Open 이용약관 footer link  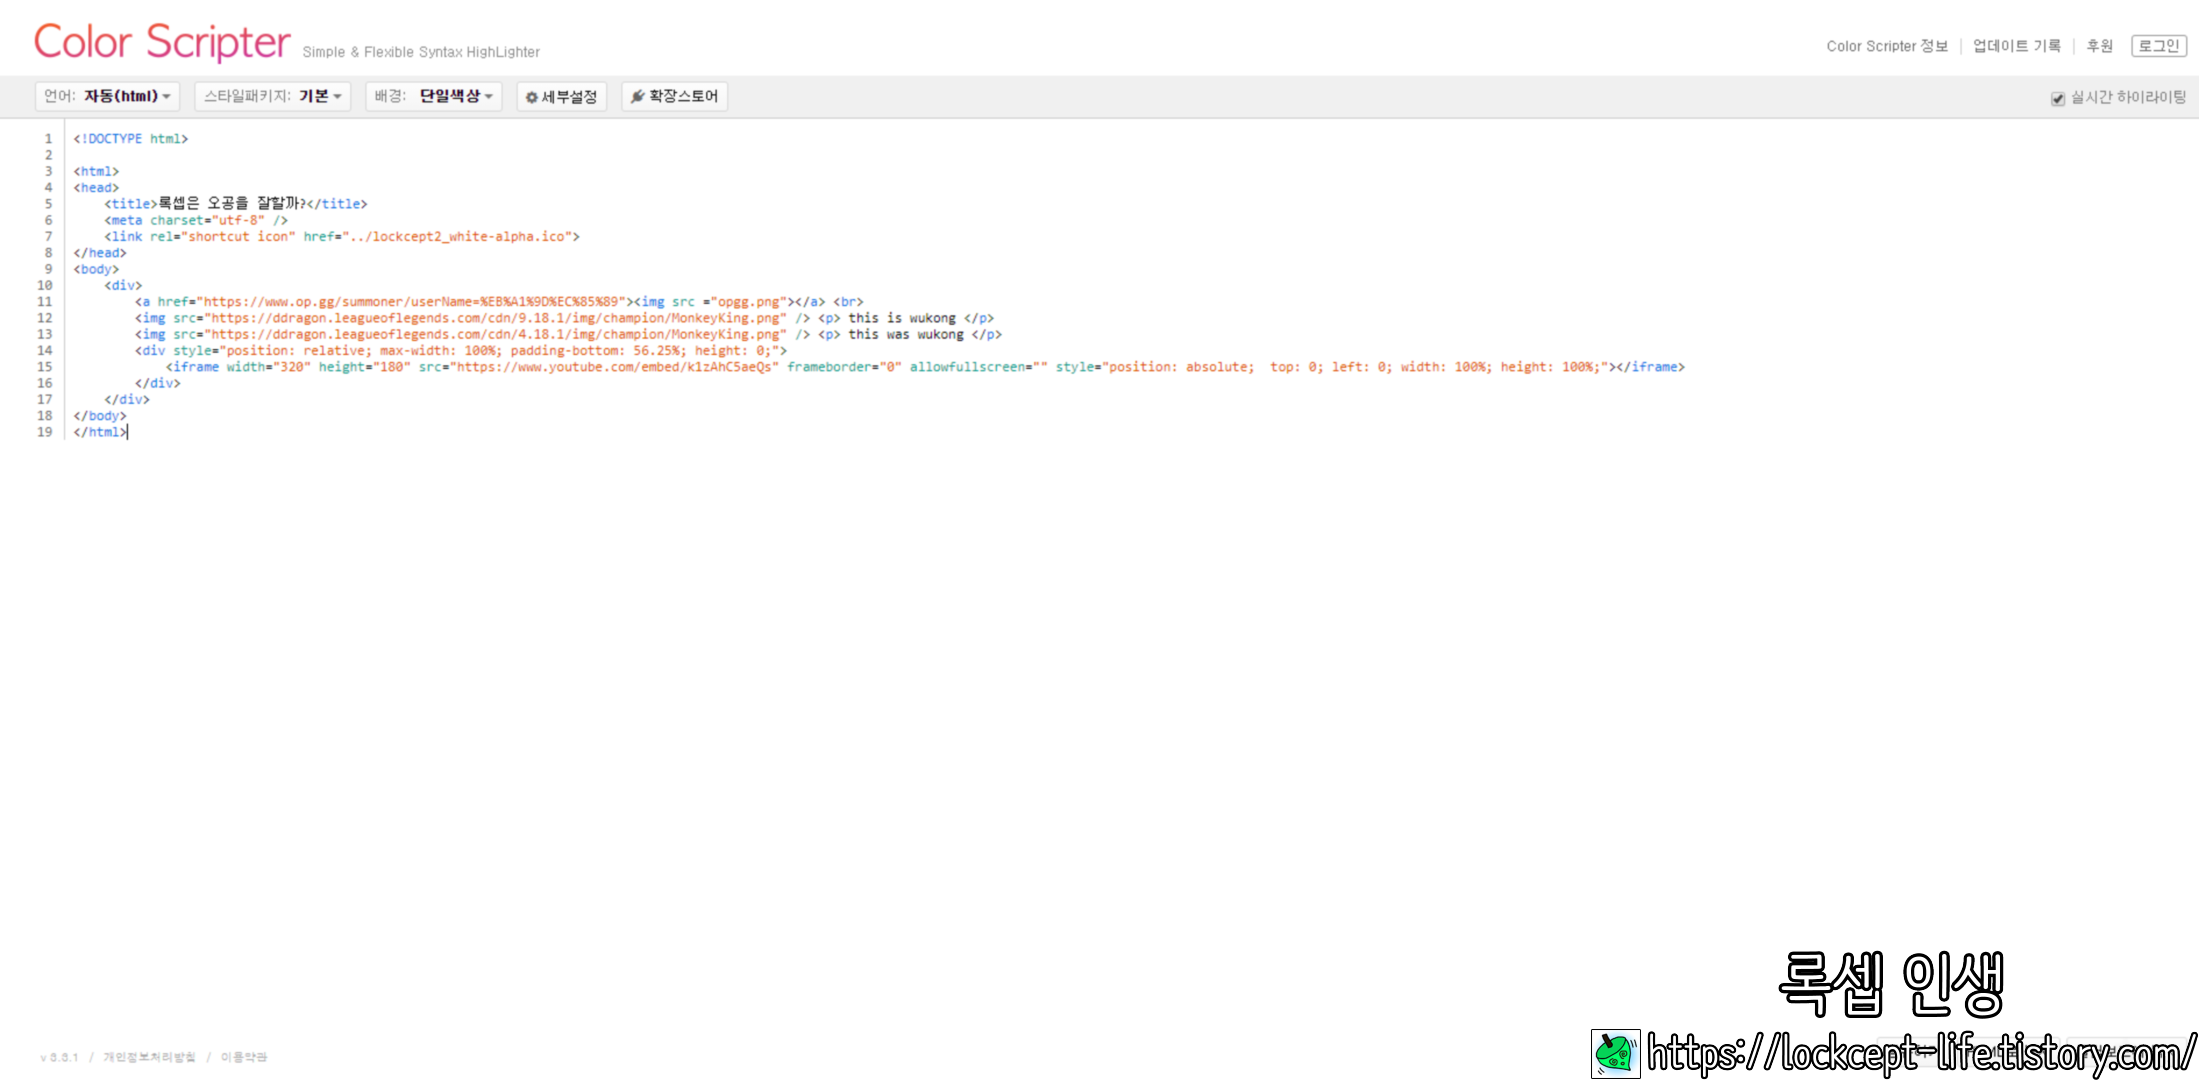[244, 1057]
